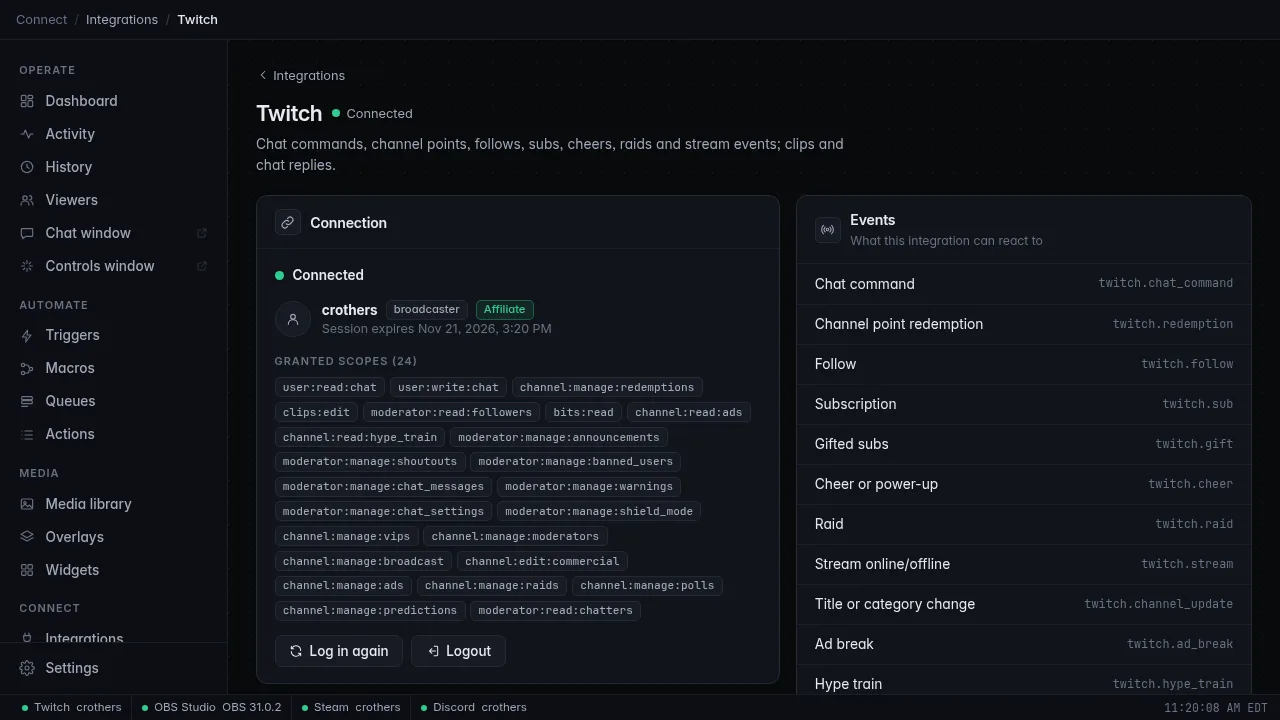Click the moderator:read:chatters scope tag

click(555, 610)
